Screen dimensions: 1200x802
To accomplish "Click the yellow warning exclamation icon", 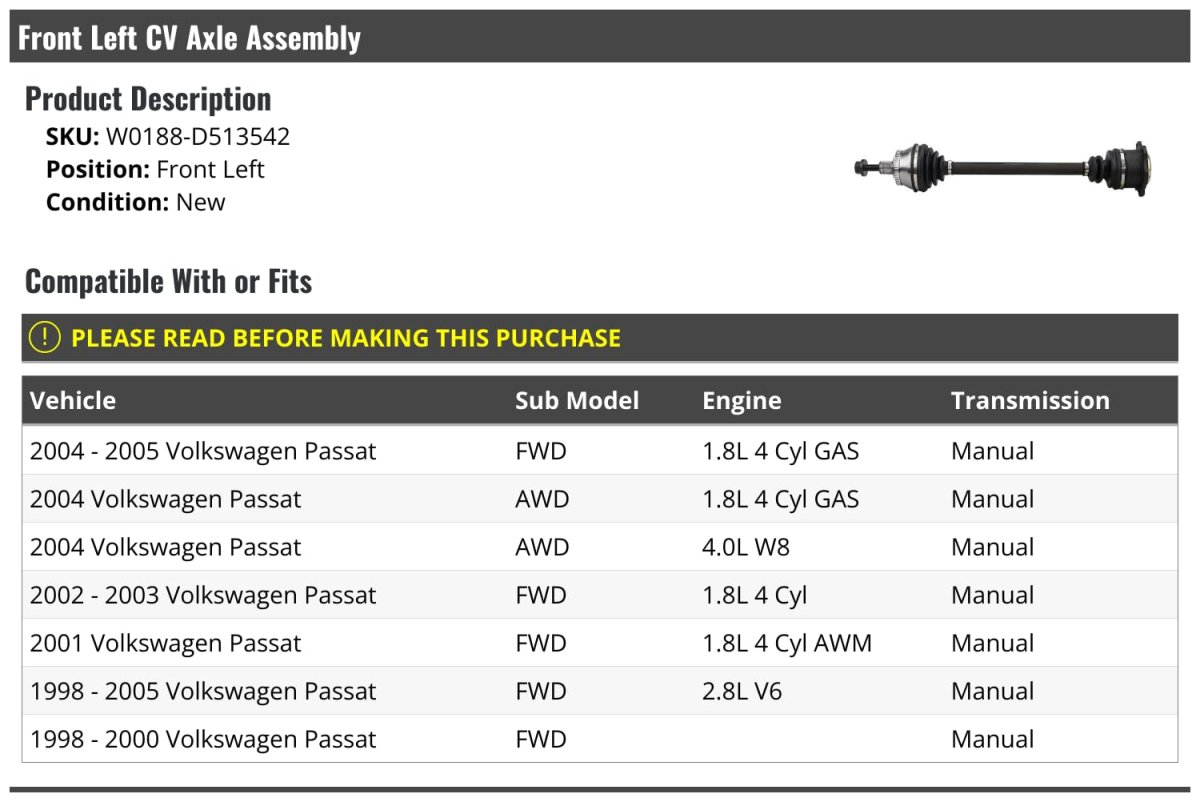I will click(45, 338).
